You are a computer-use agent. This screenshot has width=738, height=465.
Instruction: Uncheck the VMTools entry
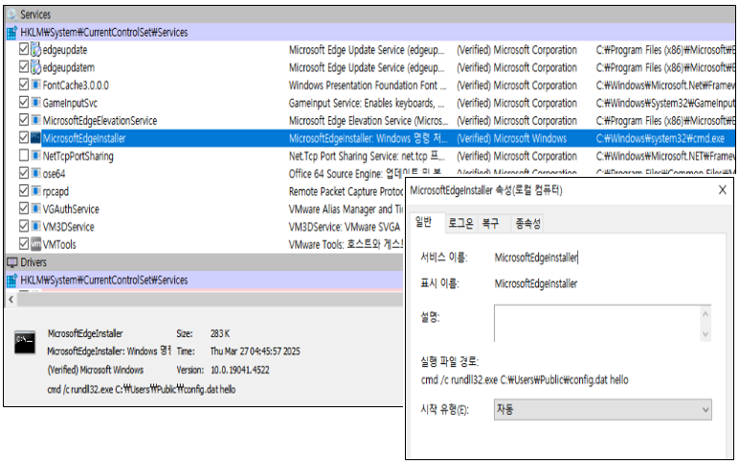click(24, 243)
